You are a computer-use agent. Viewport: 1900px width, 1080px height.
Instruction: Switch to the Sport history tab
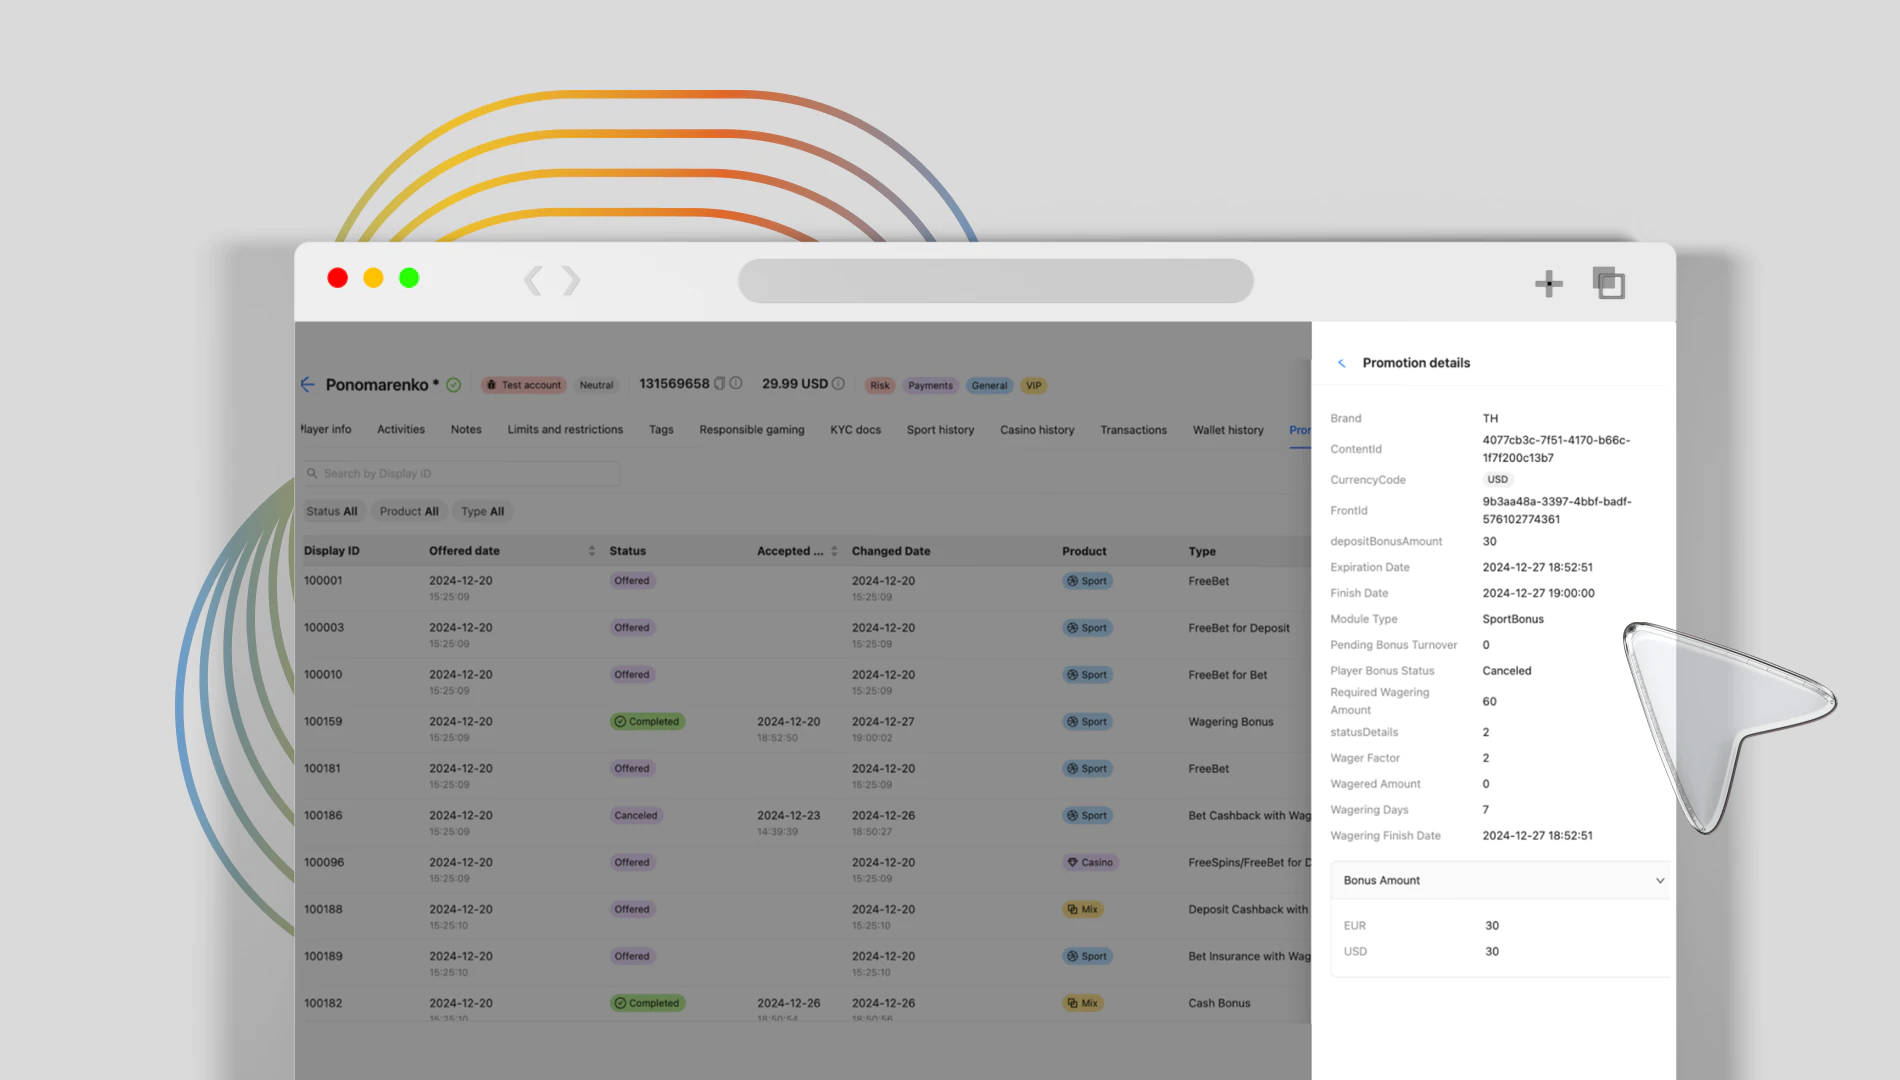click(x=940, y=430)
